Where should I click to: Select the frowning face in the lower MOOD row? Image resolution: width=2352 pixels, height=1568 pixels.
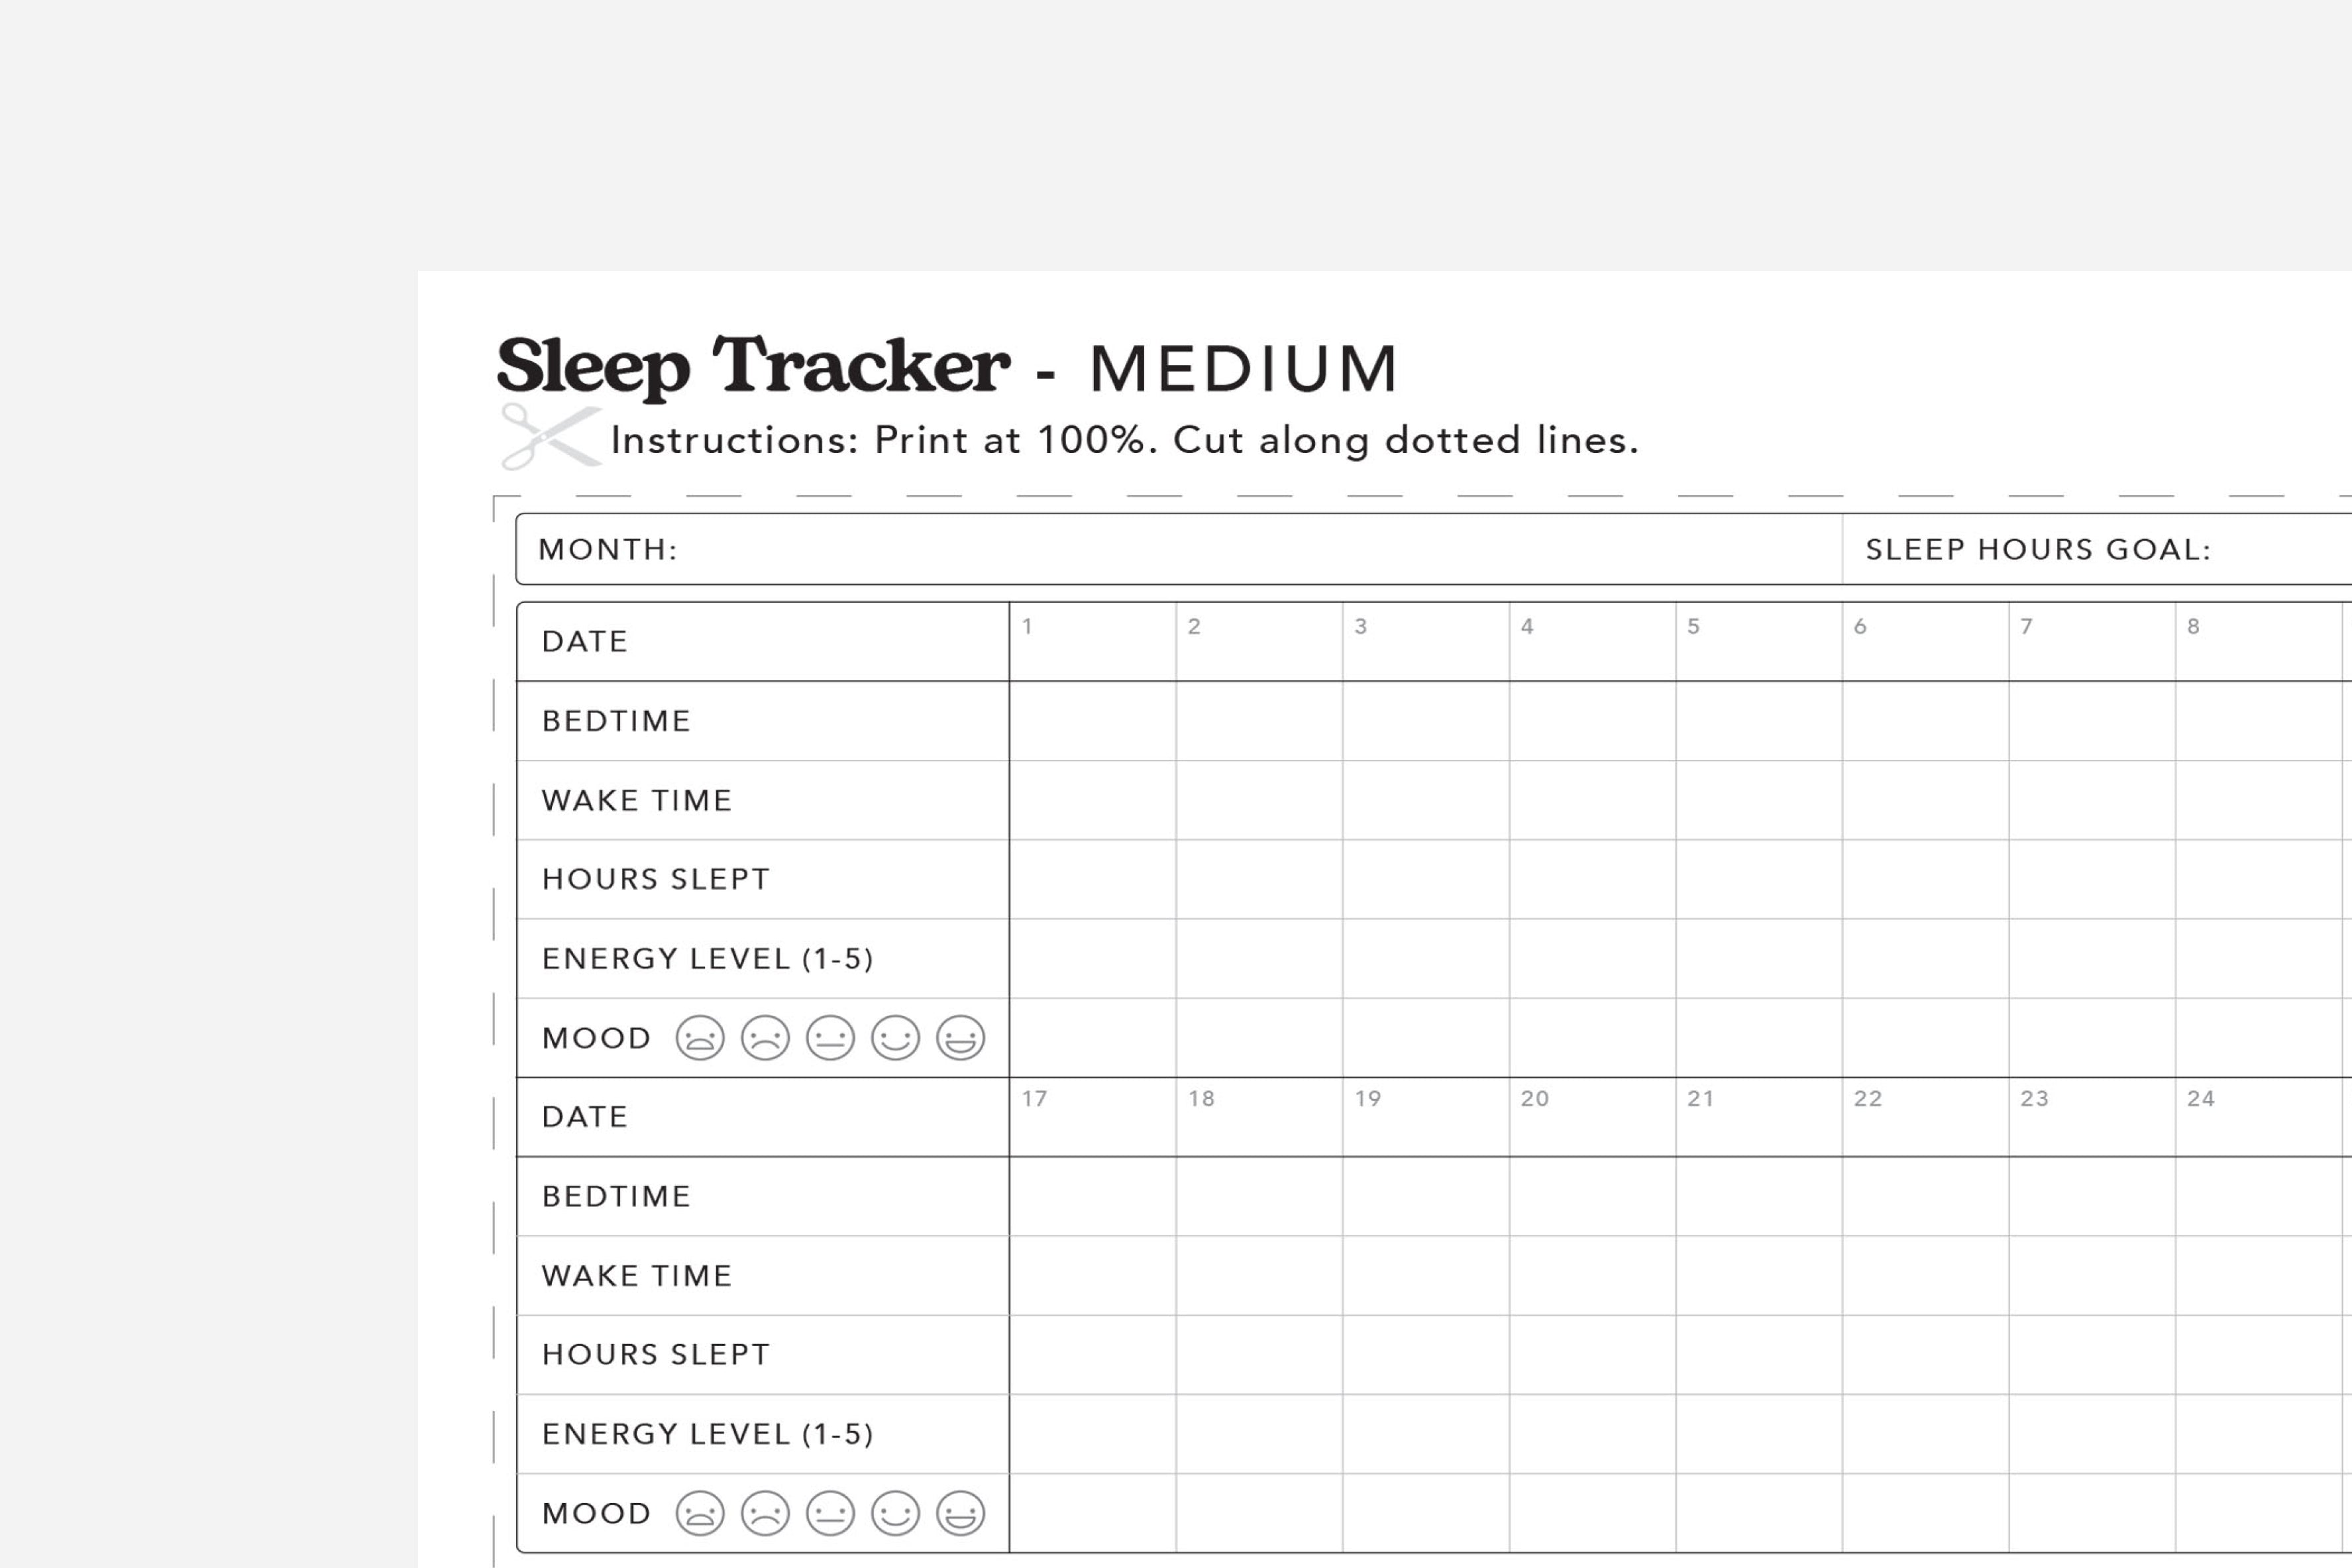765,1513
